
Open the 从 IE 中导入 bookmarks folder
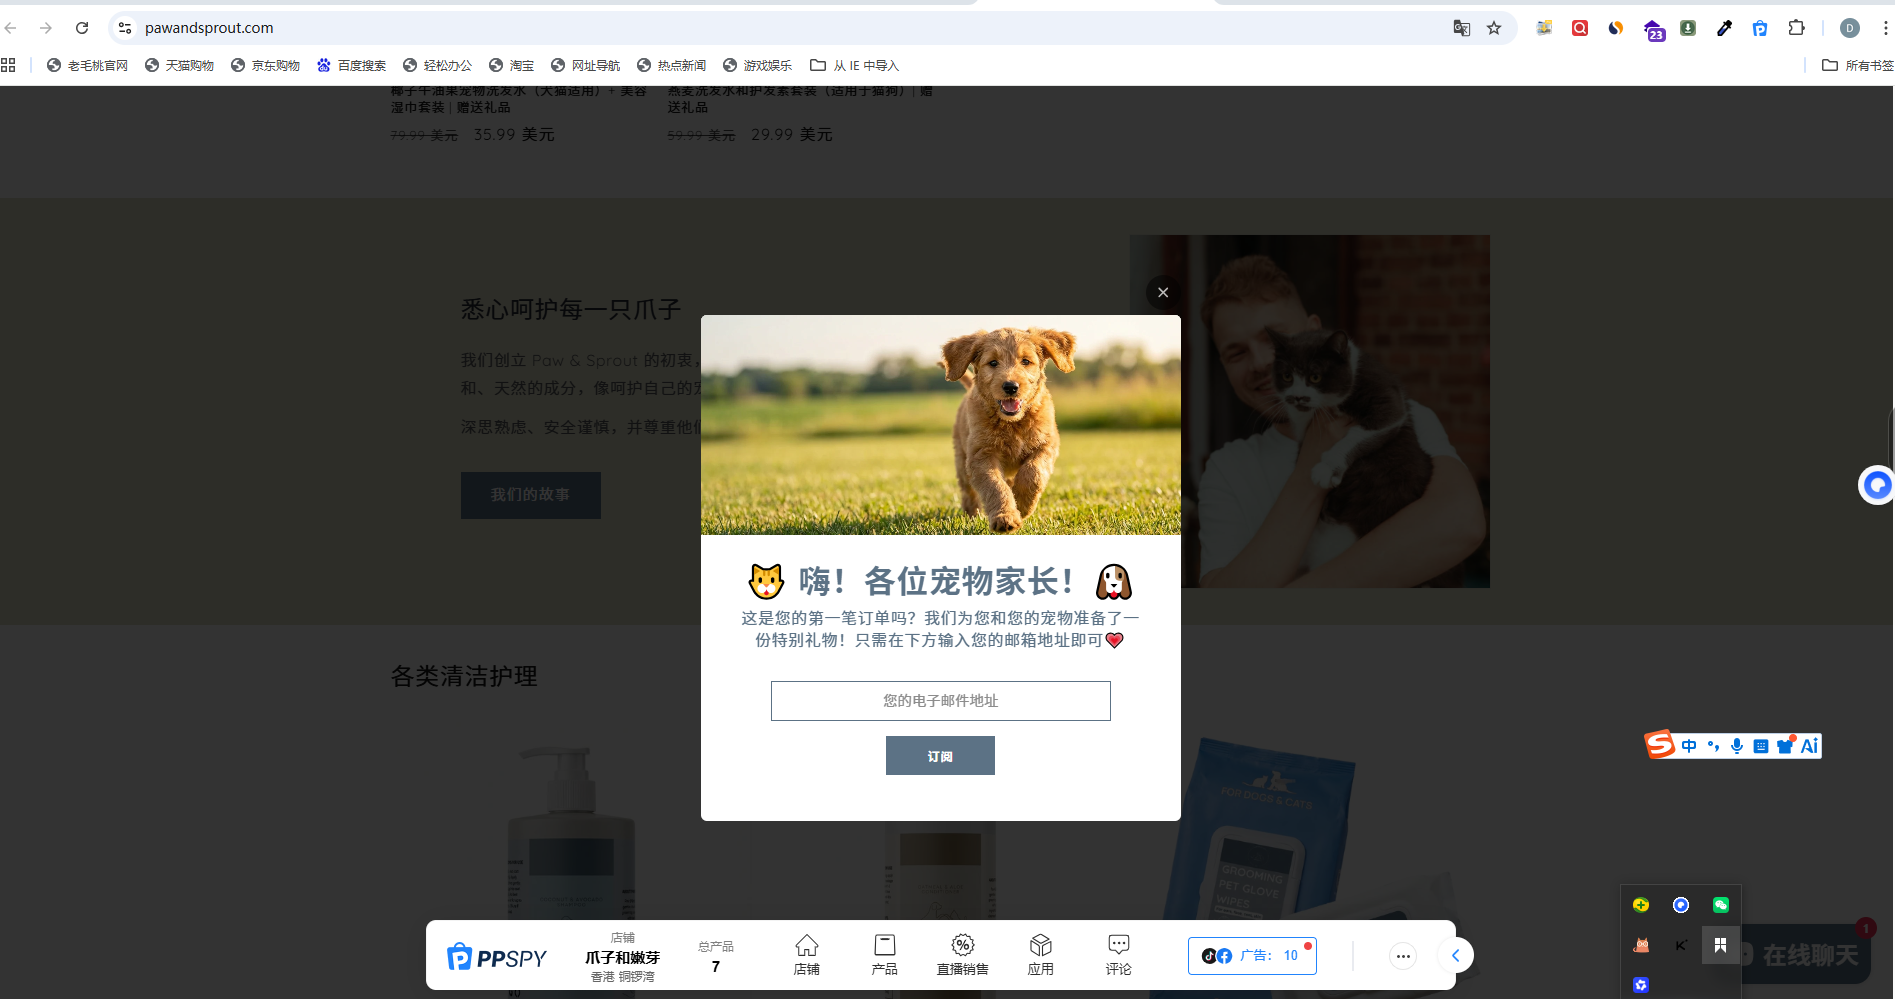(x=855, y=66)
